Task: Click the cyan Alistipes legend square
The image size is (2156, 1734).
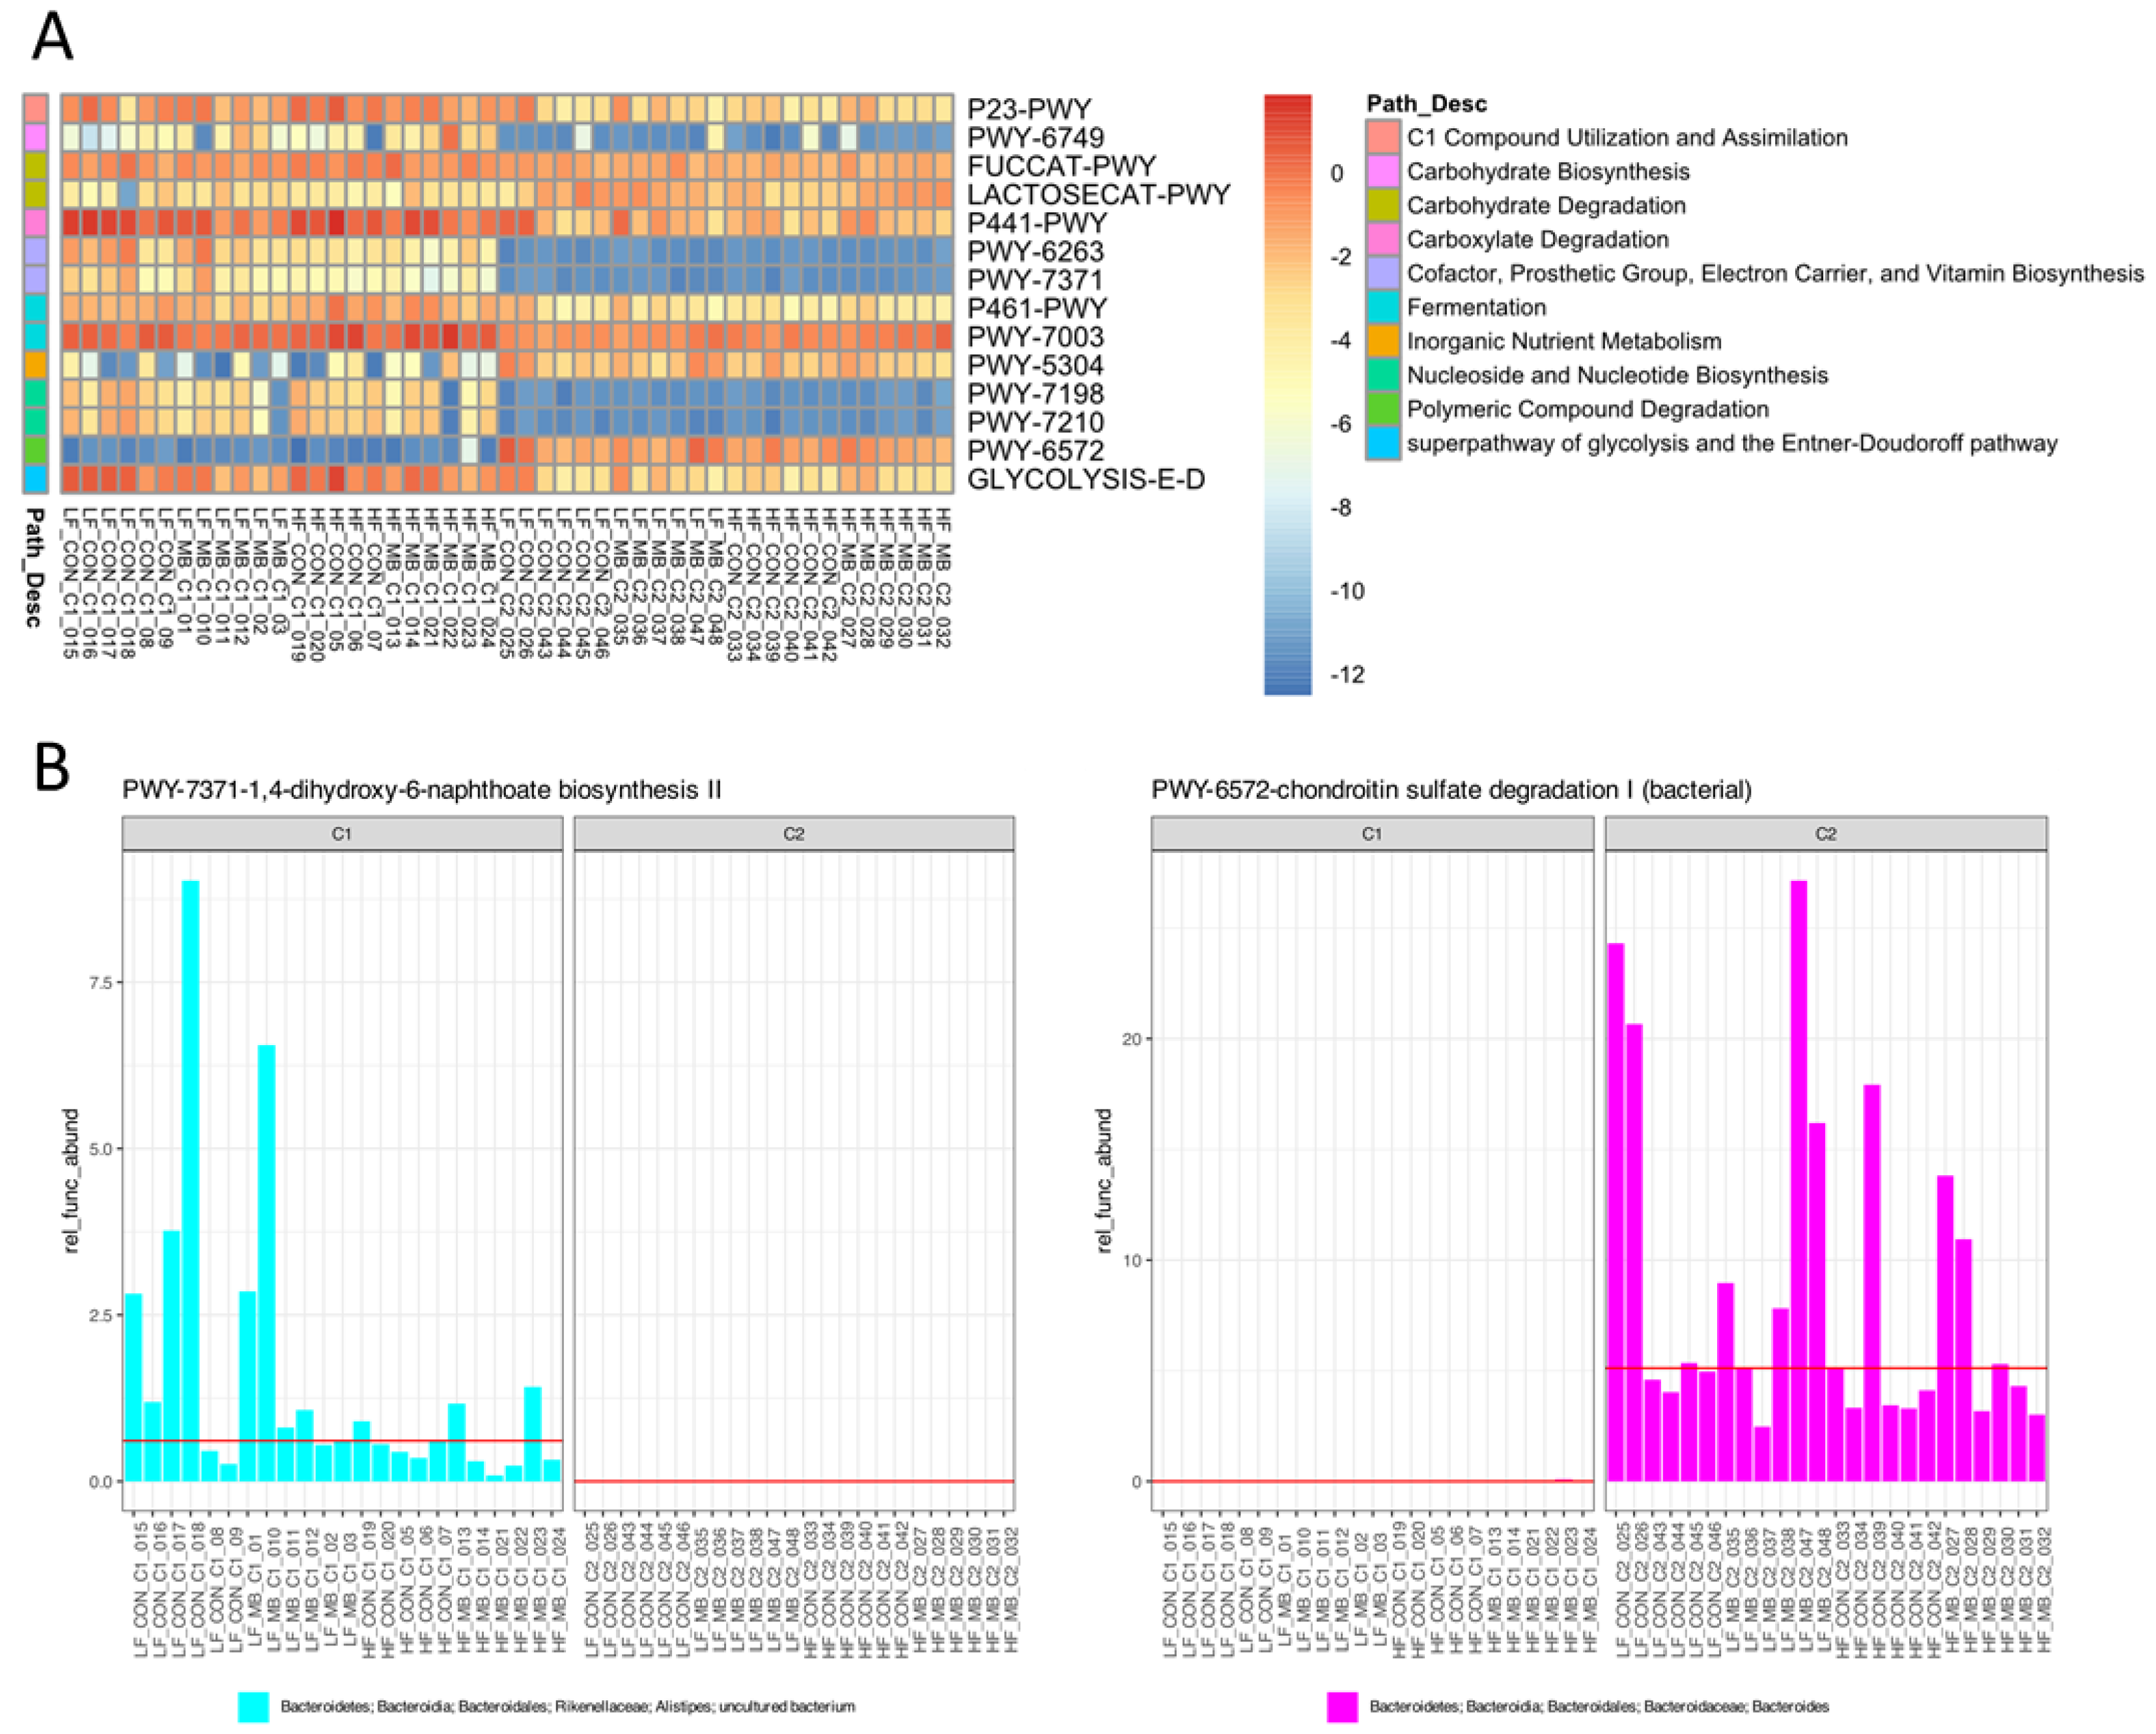Action: click(x=253, y=1706)
